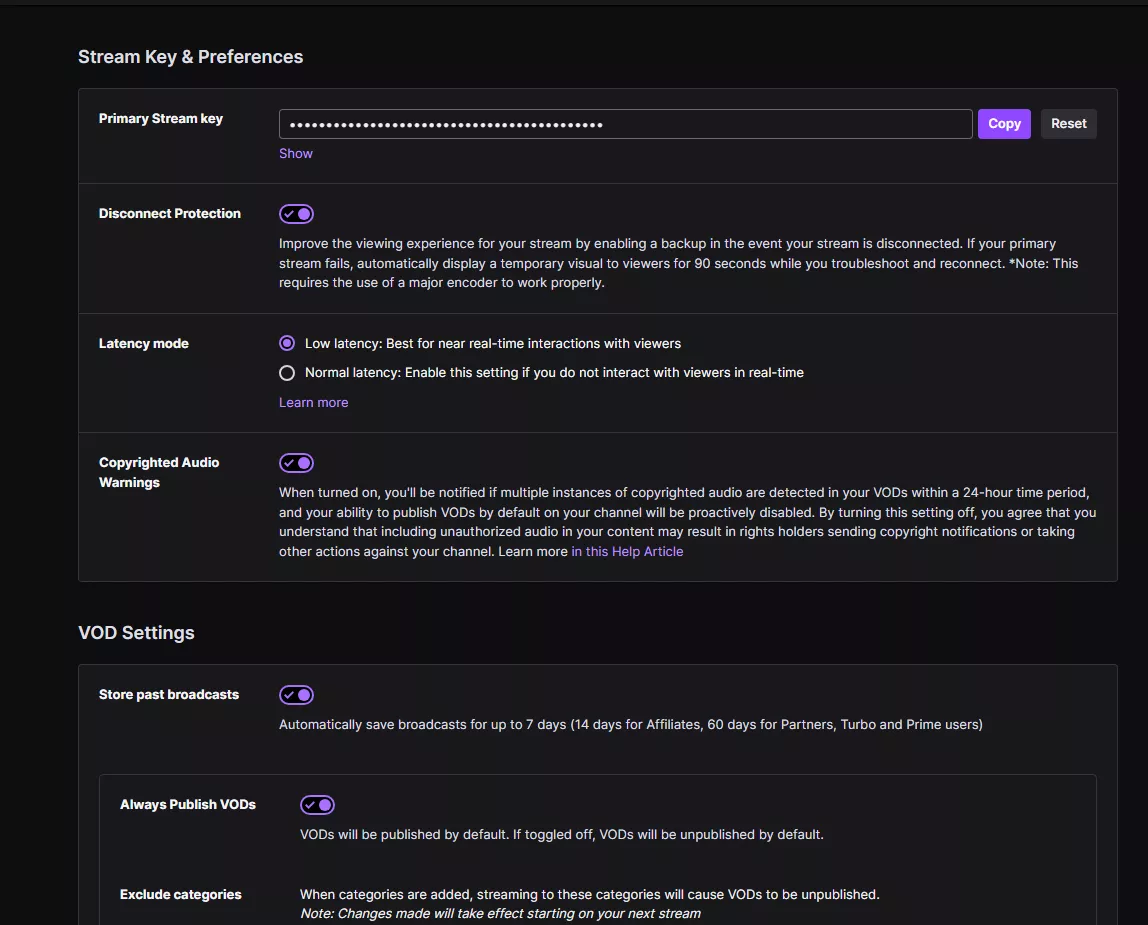1148x925 pixels.
Task: Click the Stream Key & Preferences heading
Action: click(x=190, y=56)
